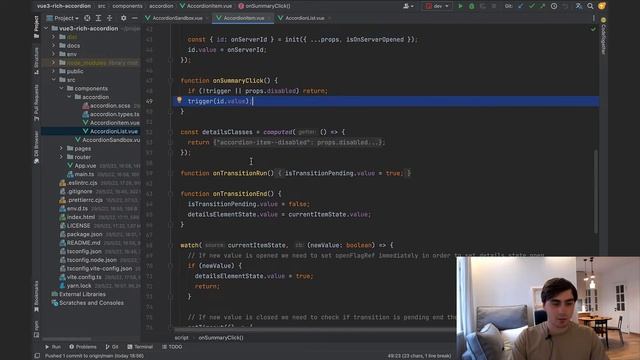Open the Problems tool window tab

[x=83, y=347]
